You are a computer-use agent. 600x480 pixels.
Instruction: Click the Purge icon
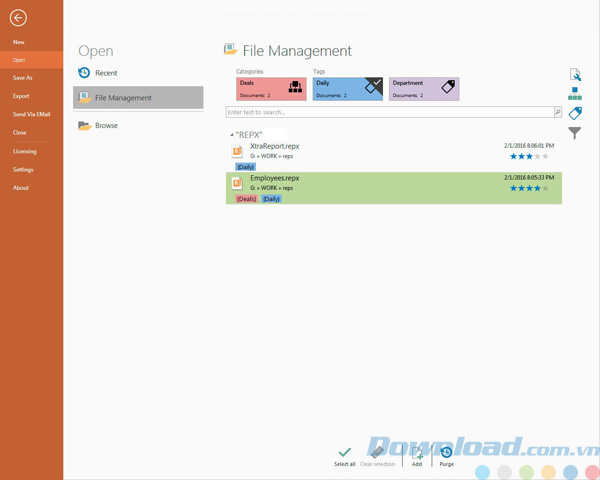click(446, 453)
